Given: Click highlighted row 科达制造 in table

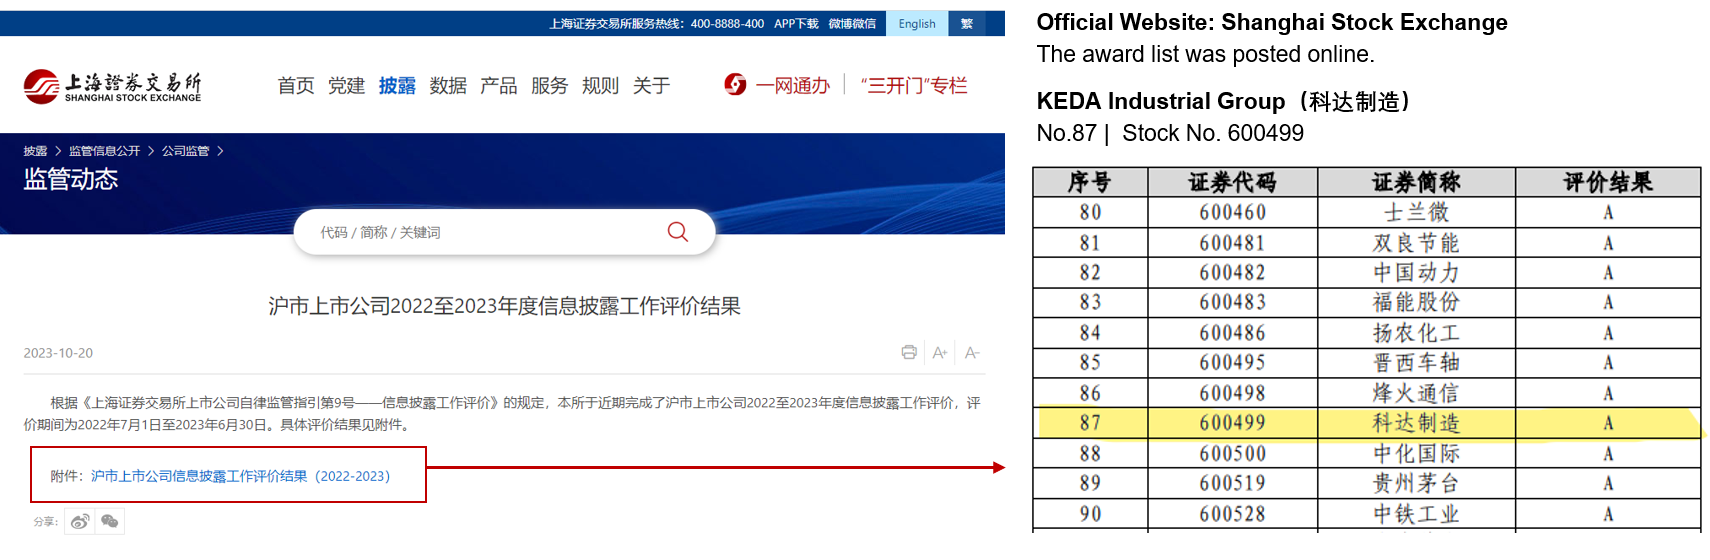Looking at the screenshot, I should pos(1415,423).
